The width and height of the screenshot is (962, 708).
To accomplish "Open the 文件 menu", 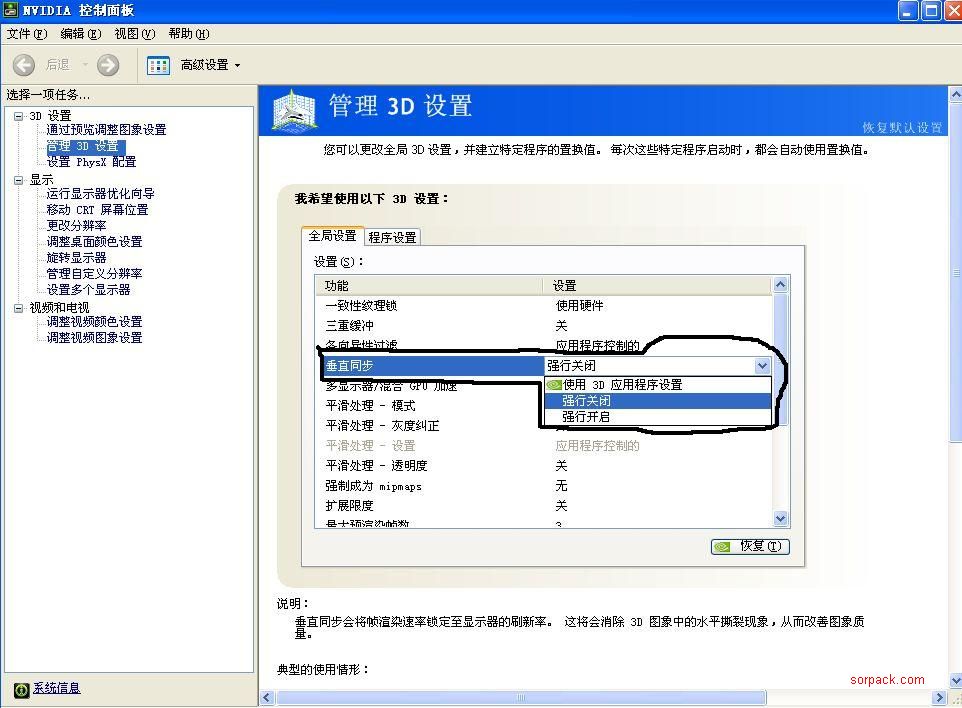I will tap(26, 33).
